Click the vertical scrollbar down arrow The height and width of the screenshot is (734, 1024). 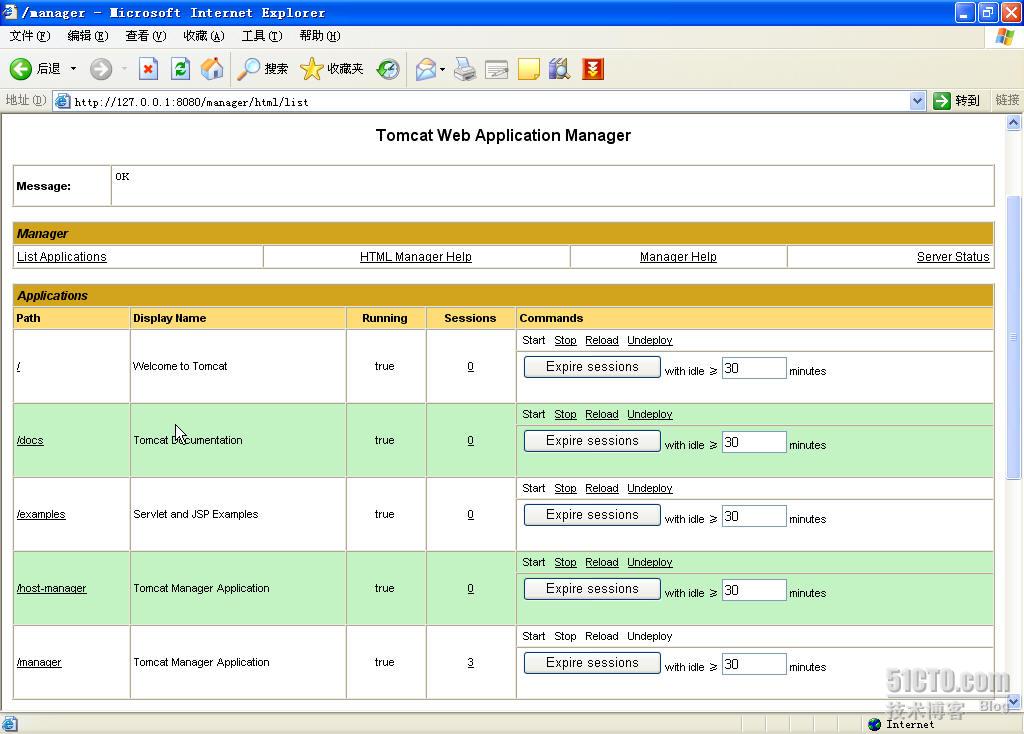tap(1014, 702)
